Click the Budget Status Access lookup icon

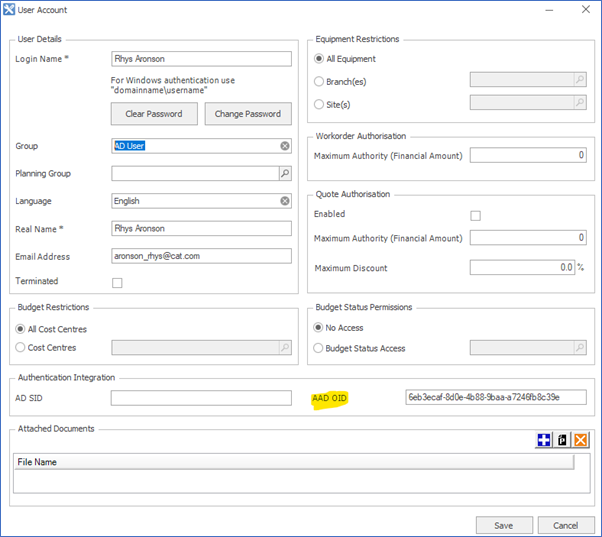pos(580,348)
